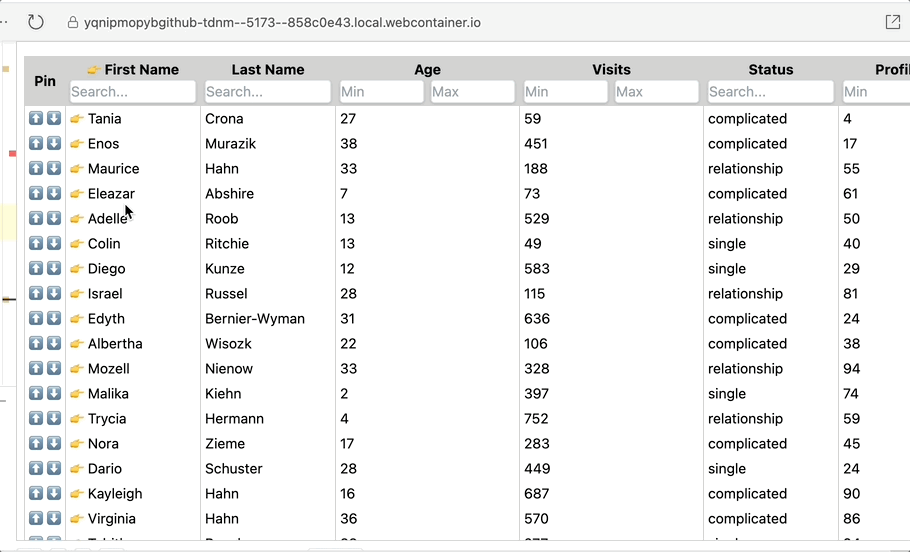
Task: Open preview in new tab icon
Action: click(x=893, y=23)
